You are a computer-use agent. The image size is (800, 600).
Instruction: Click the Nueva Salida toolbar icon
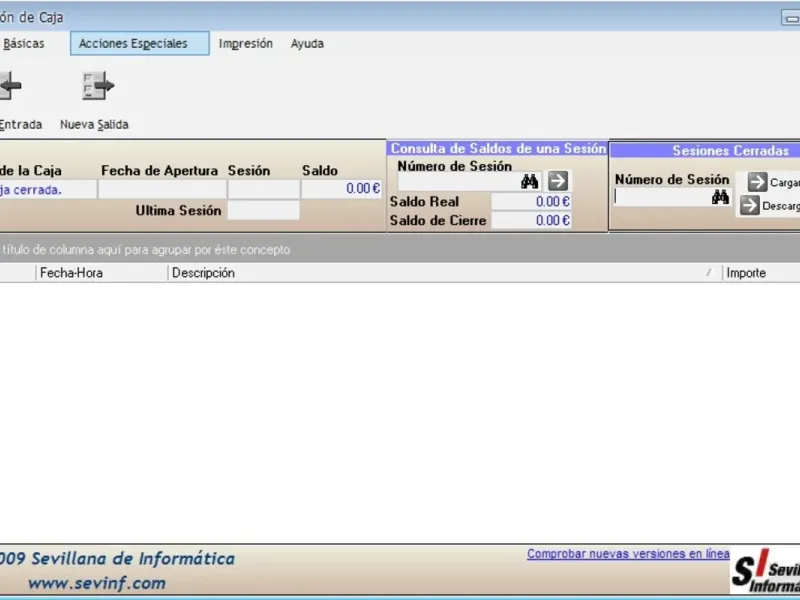(x=98, y=85)
